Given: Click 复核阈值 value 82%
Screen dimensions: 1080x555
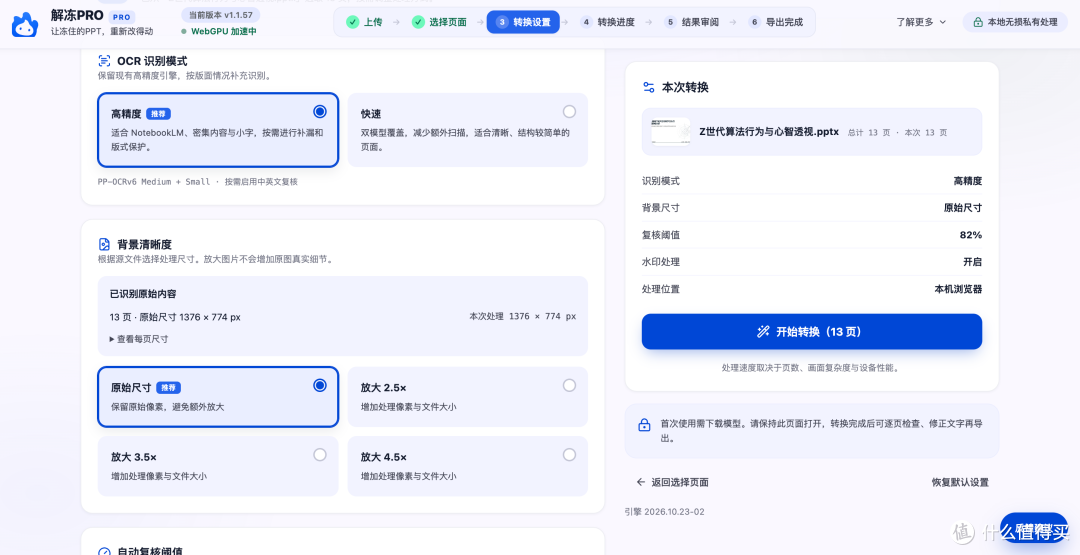Looking at the screenshot, I should (970, 235).
